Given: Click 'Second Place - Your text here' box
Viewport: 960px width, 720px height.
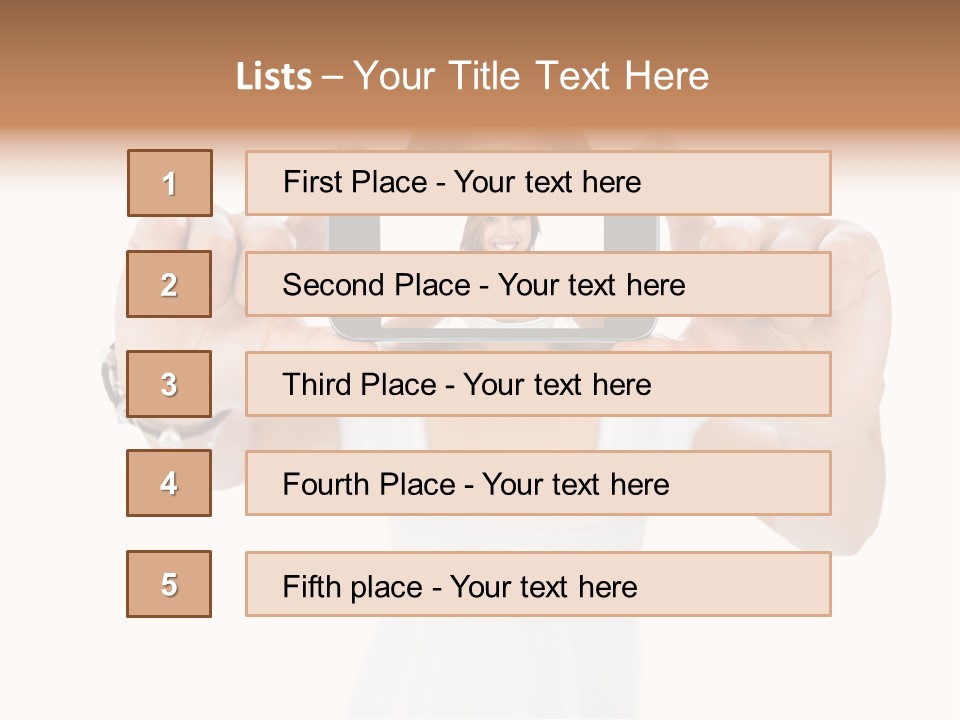Looking at the screenshot, I should [x=538, y=284].
